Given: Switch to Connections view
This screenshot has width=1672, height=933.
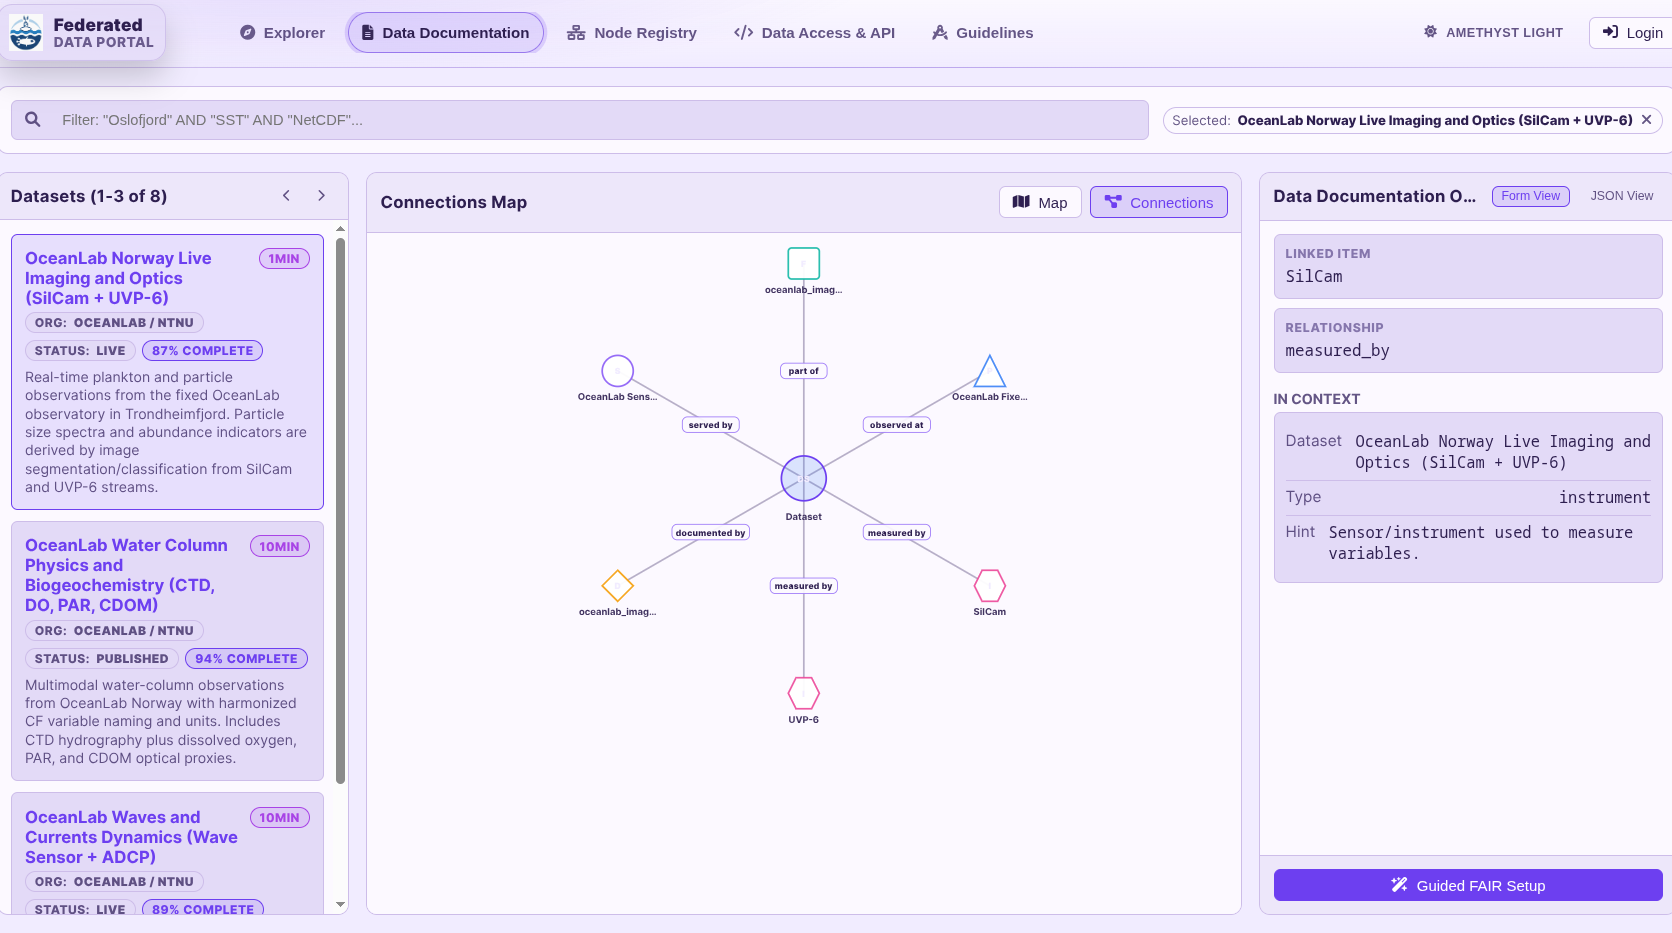Looking at the screenshot, I should coord(1158,202).
